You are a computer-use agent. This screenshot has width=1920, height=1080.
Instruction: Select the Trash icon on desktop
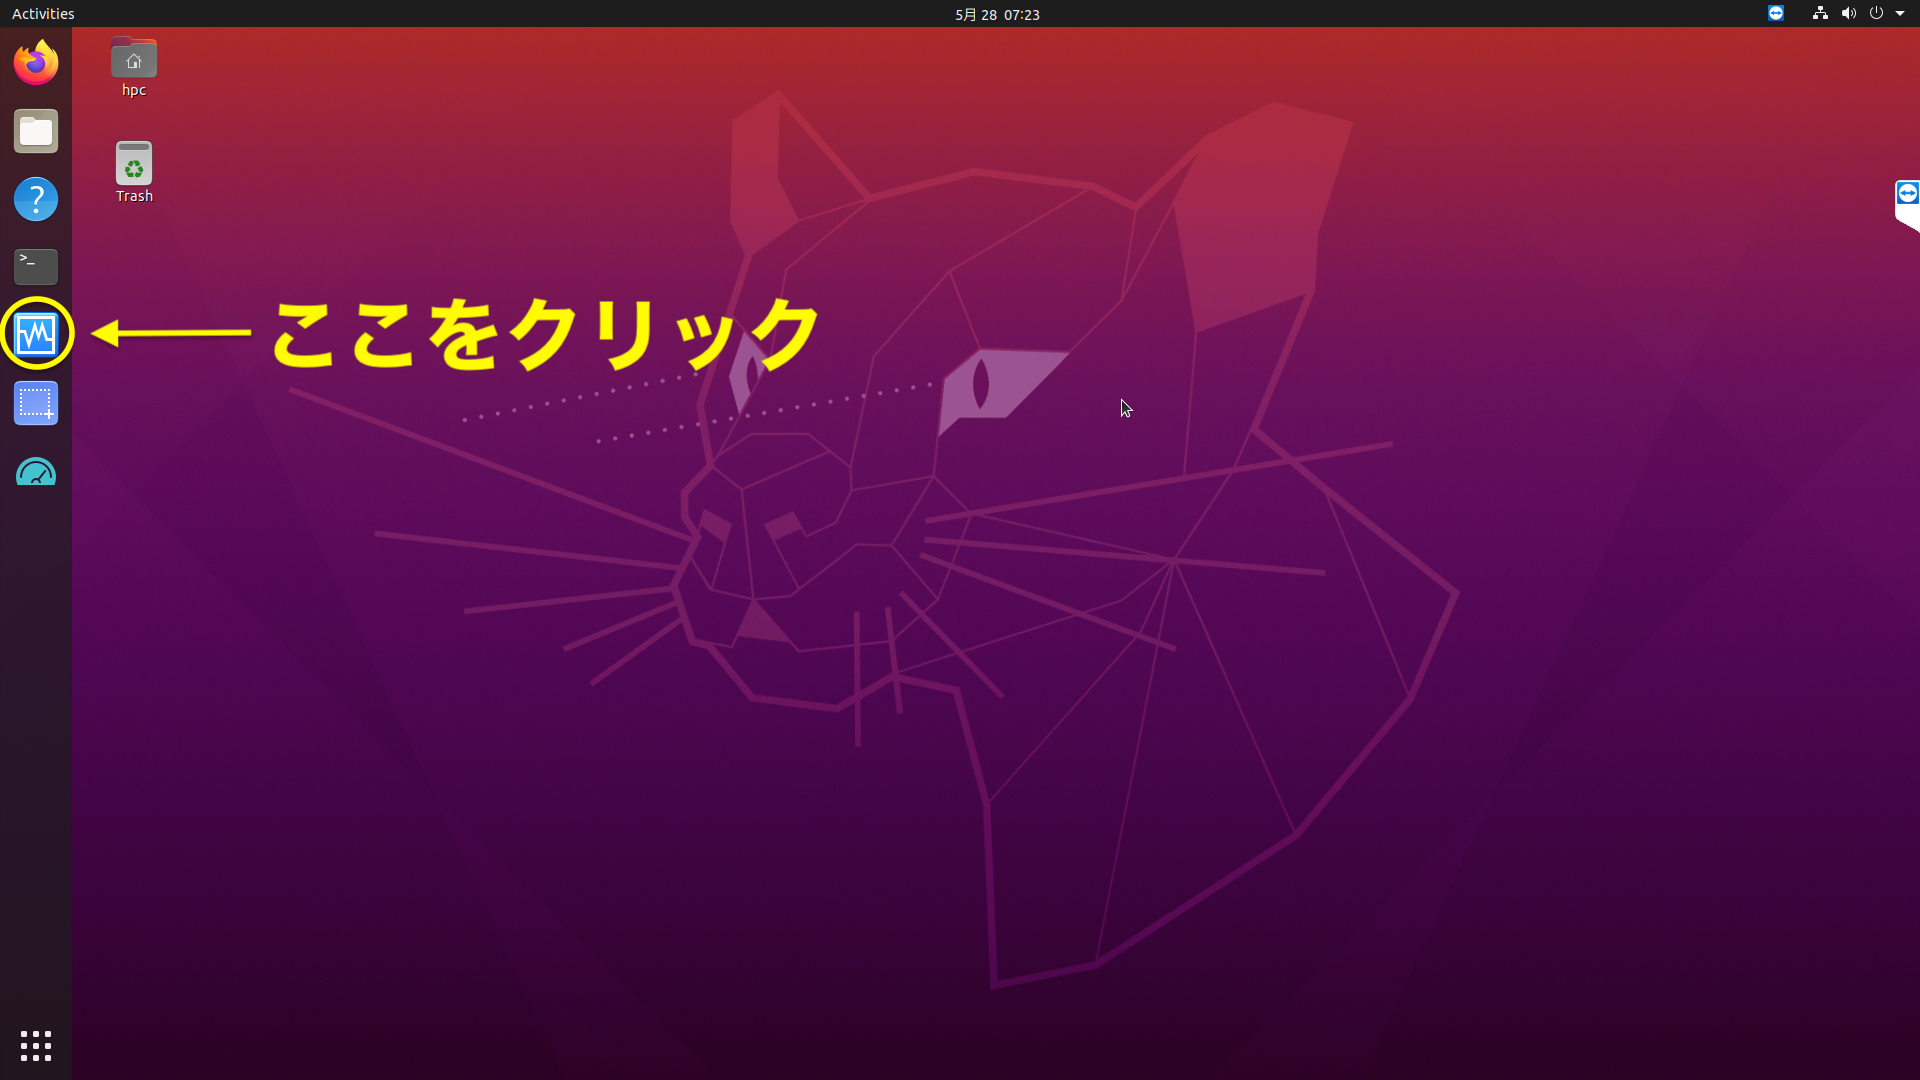click(x=134, y=173)
